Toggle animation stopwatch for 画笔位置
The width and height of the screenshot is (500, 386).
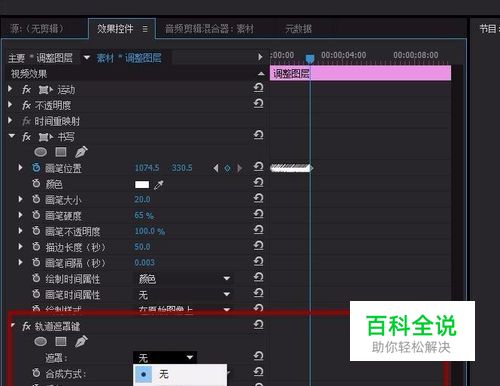coord(36,168)
